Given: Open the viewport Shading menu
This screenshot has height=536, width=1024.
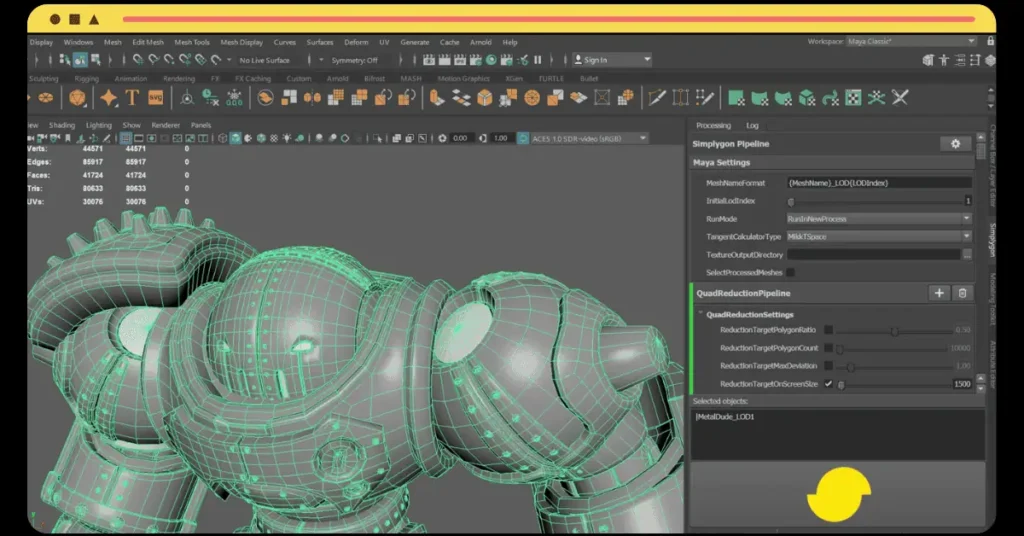Looking at the screenshot, I should (62, 125).
